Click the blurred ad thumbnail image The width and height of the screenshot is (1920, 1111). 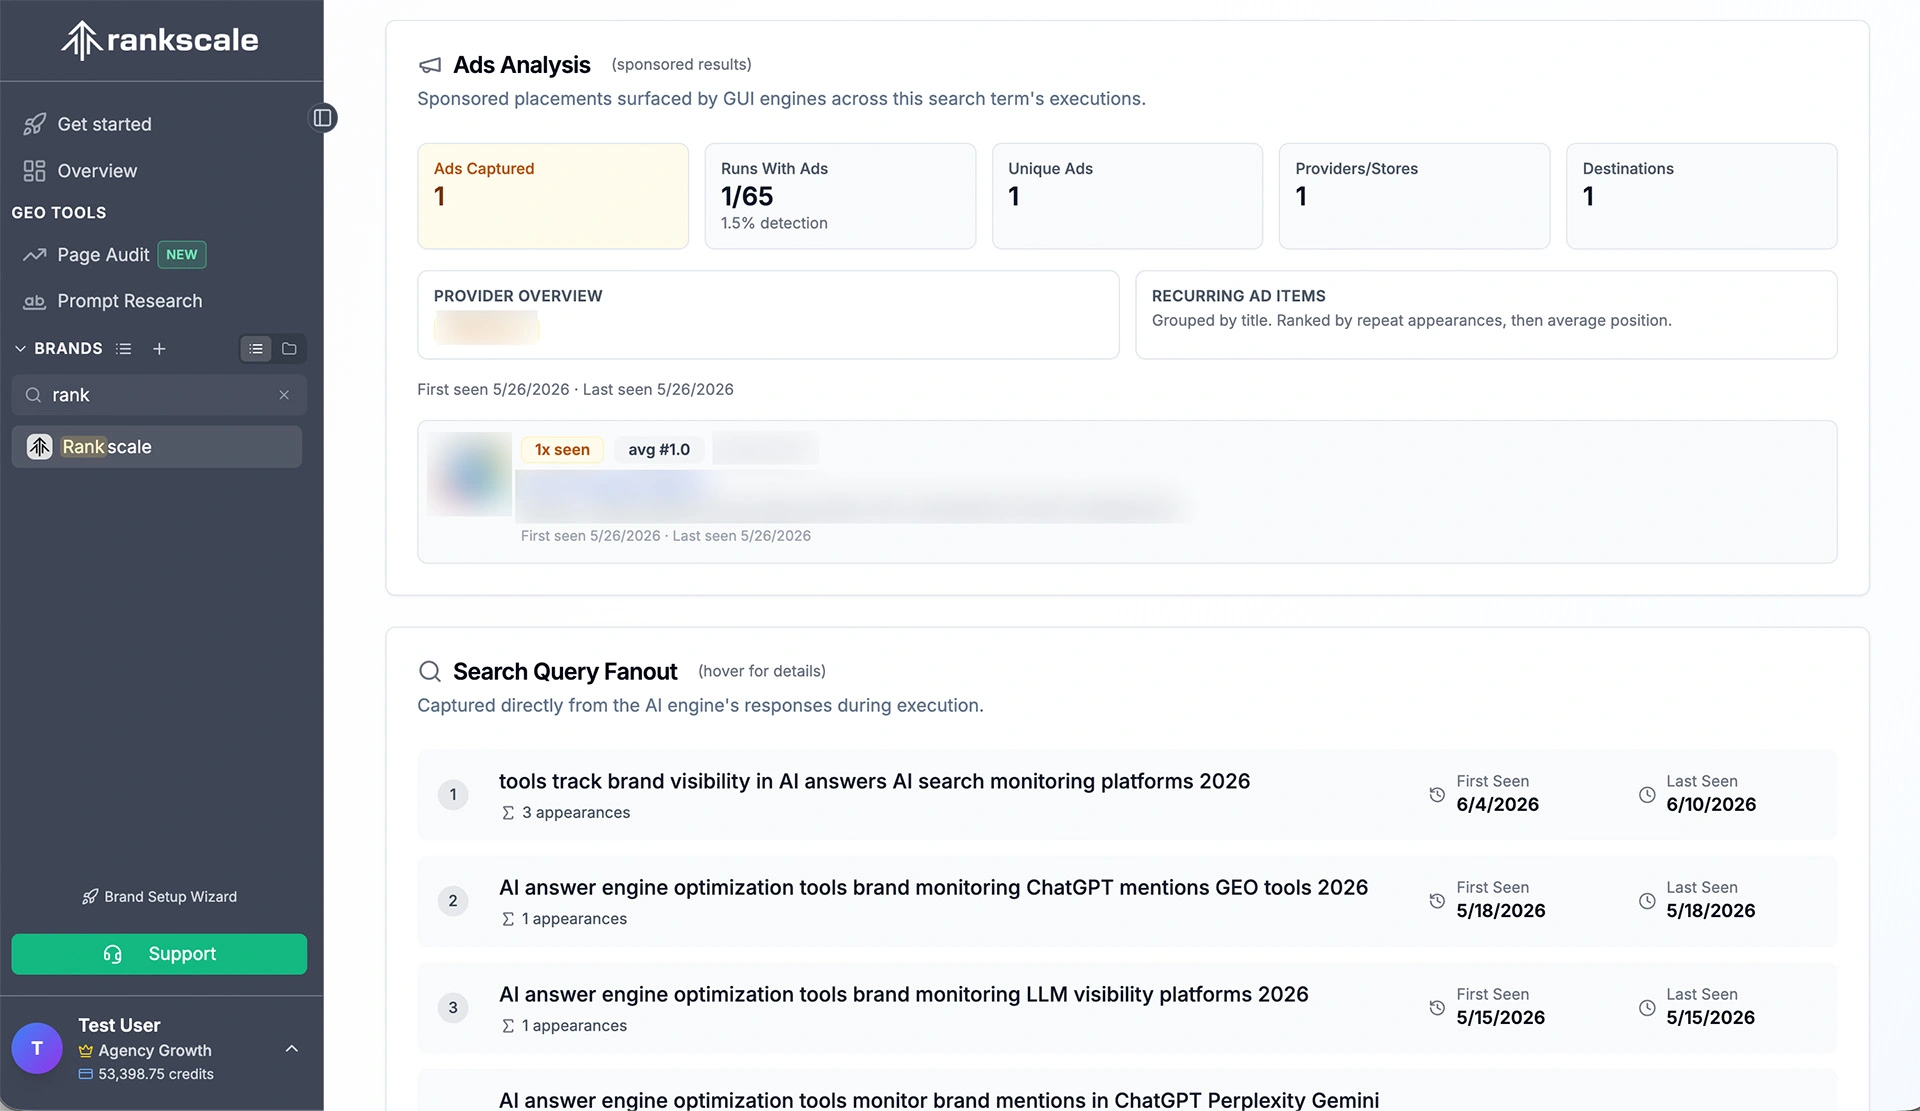[469, 474]
